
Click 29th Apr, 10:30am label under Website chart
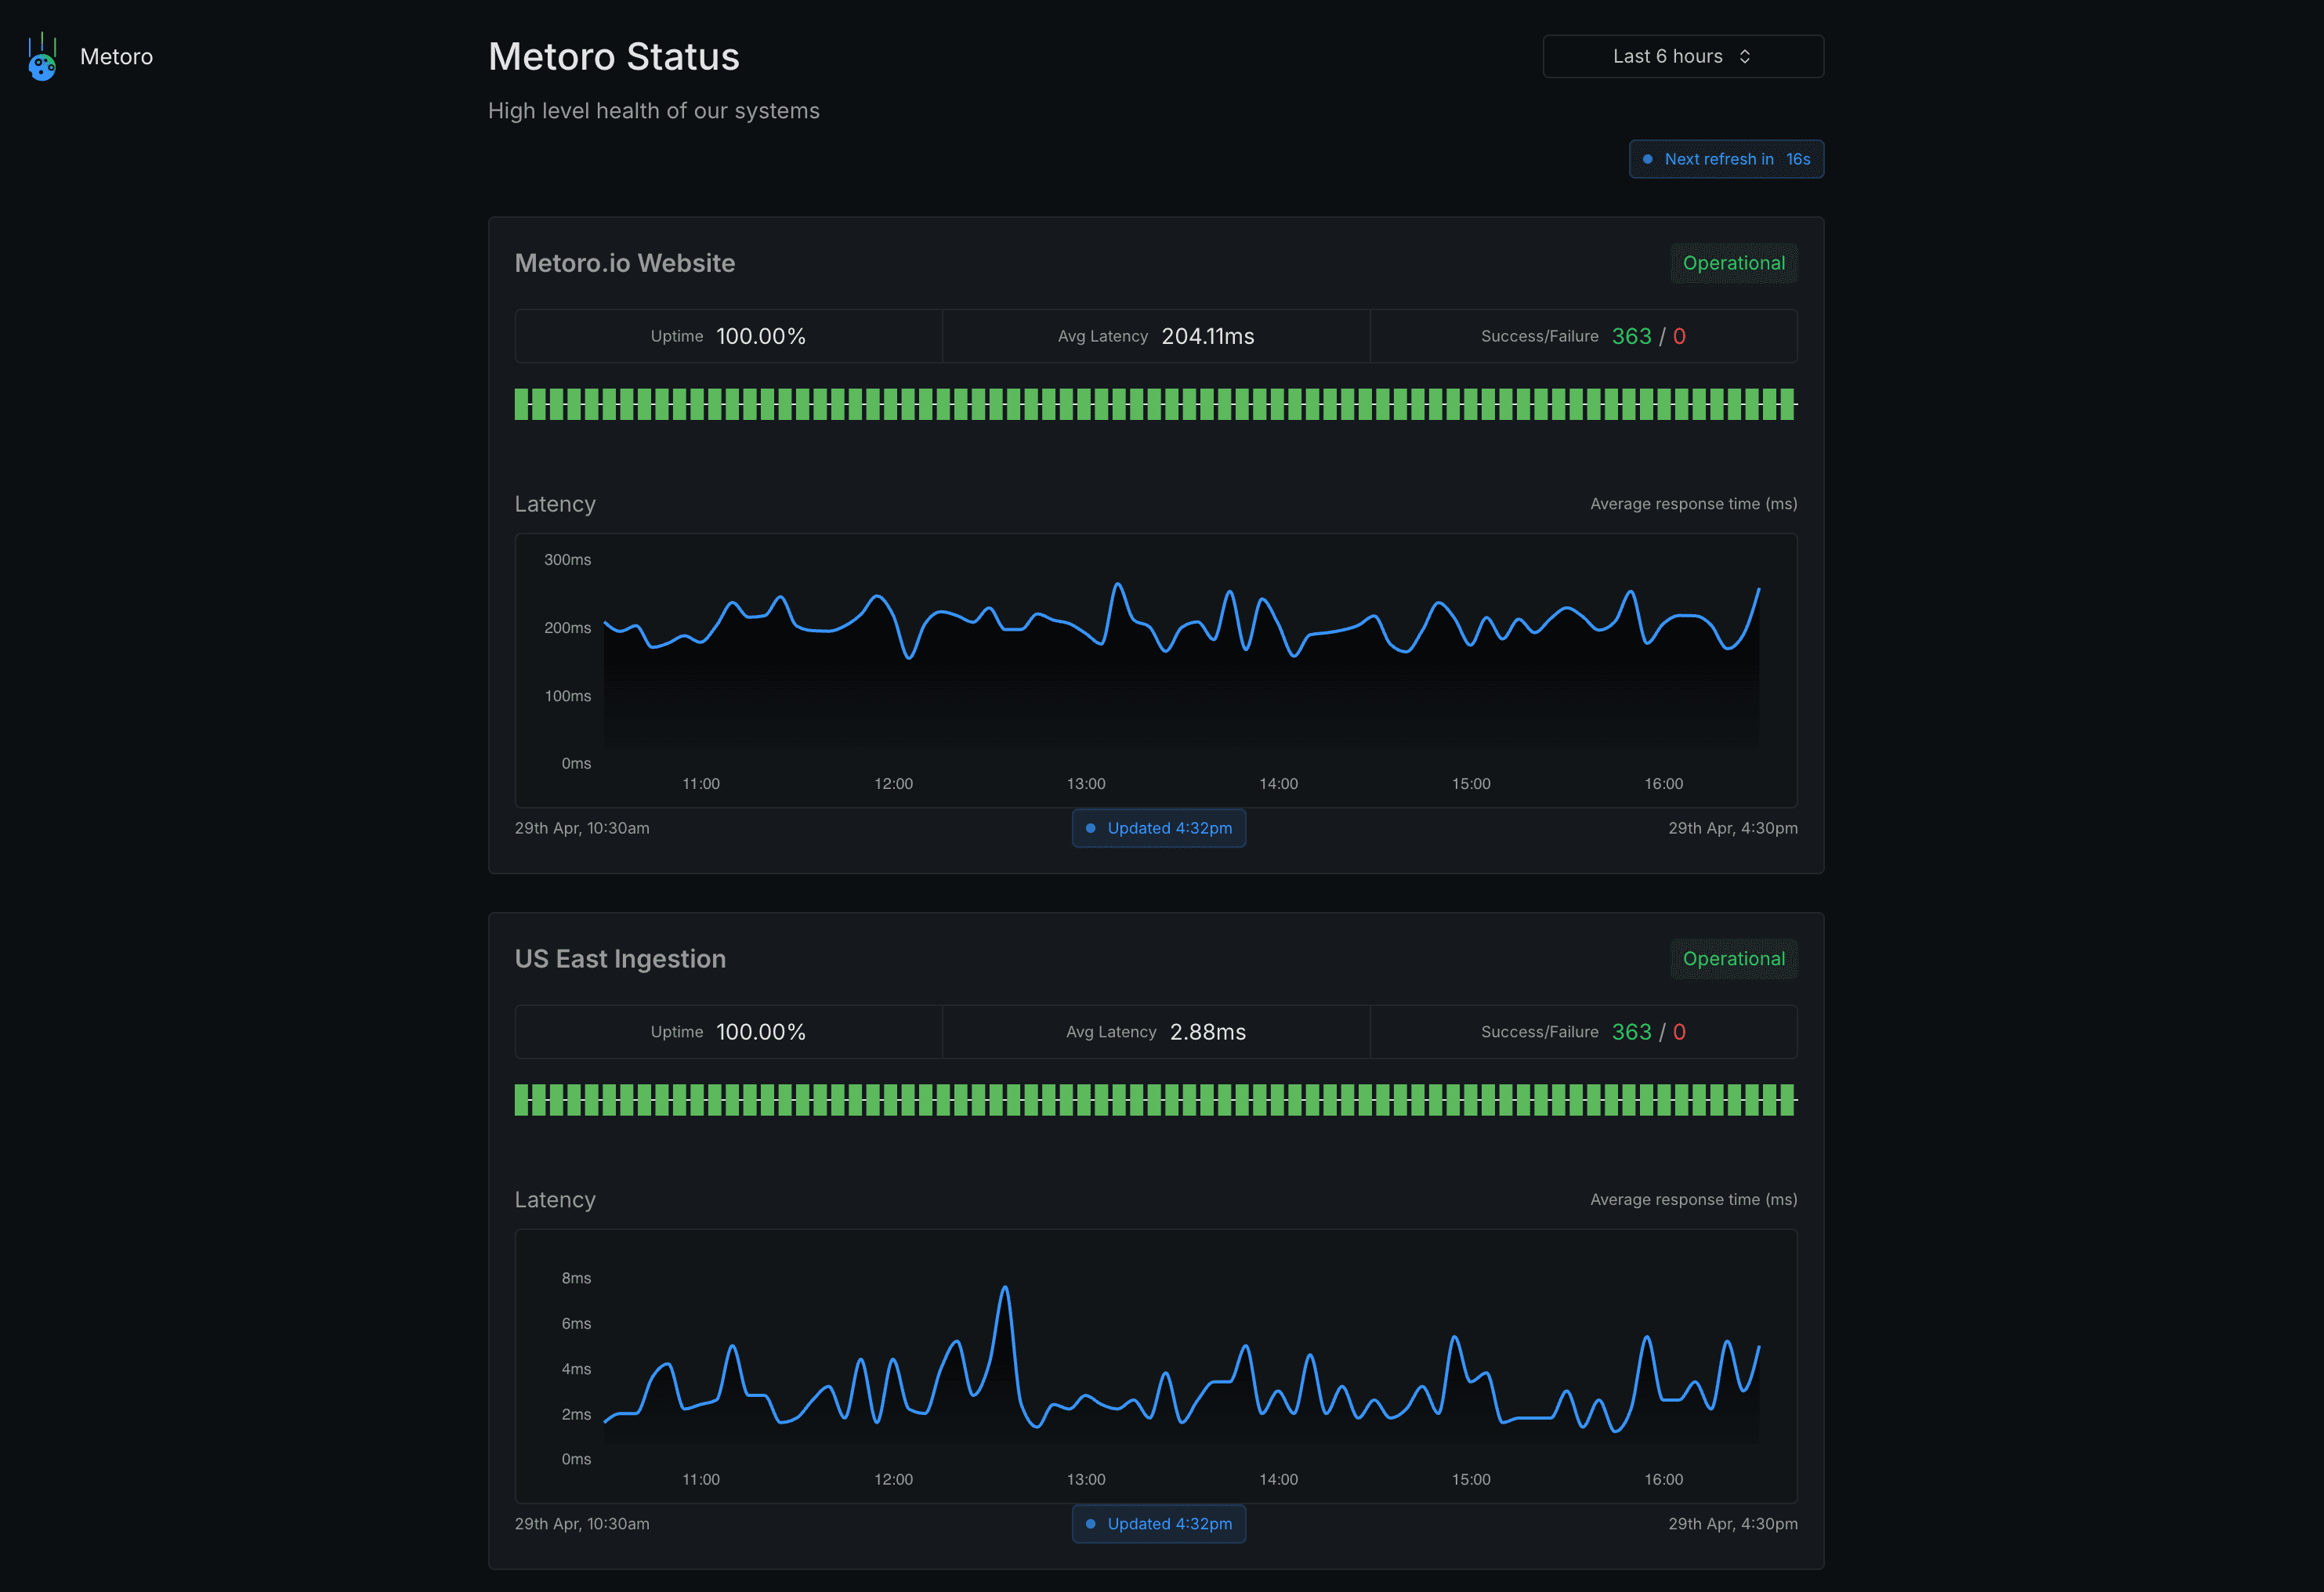point(582,828)
